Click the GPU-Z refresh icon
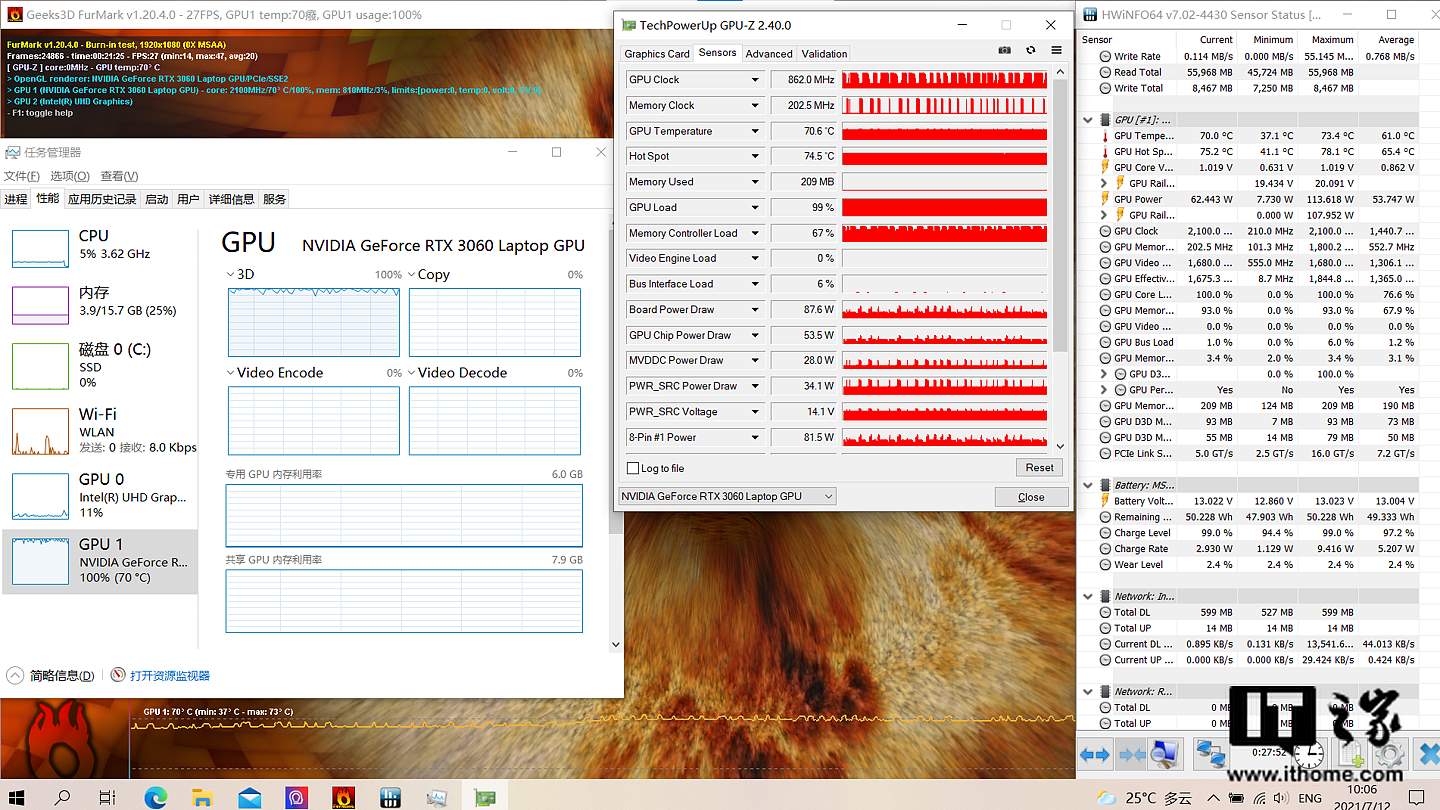 pos(1030,50)
